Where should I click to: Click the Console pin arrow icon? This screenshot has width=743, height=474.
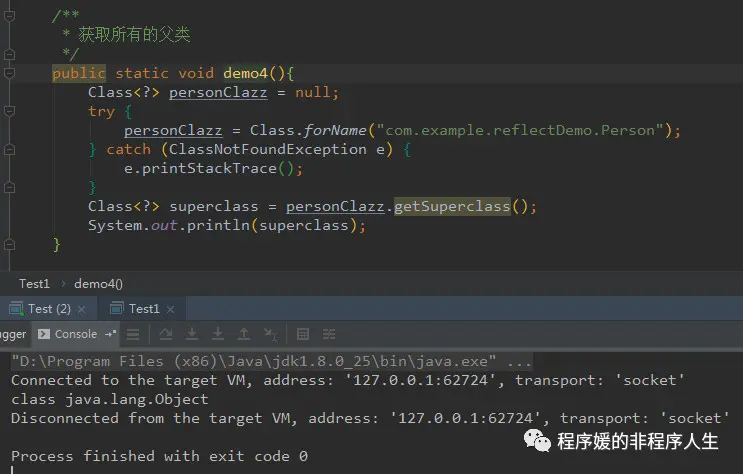point(110,334)
